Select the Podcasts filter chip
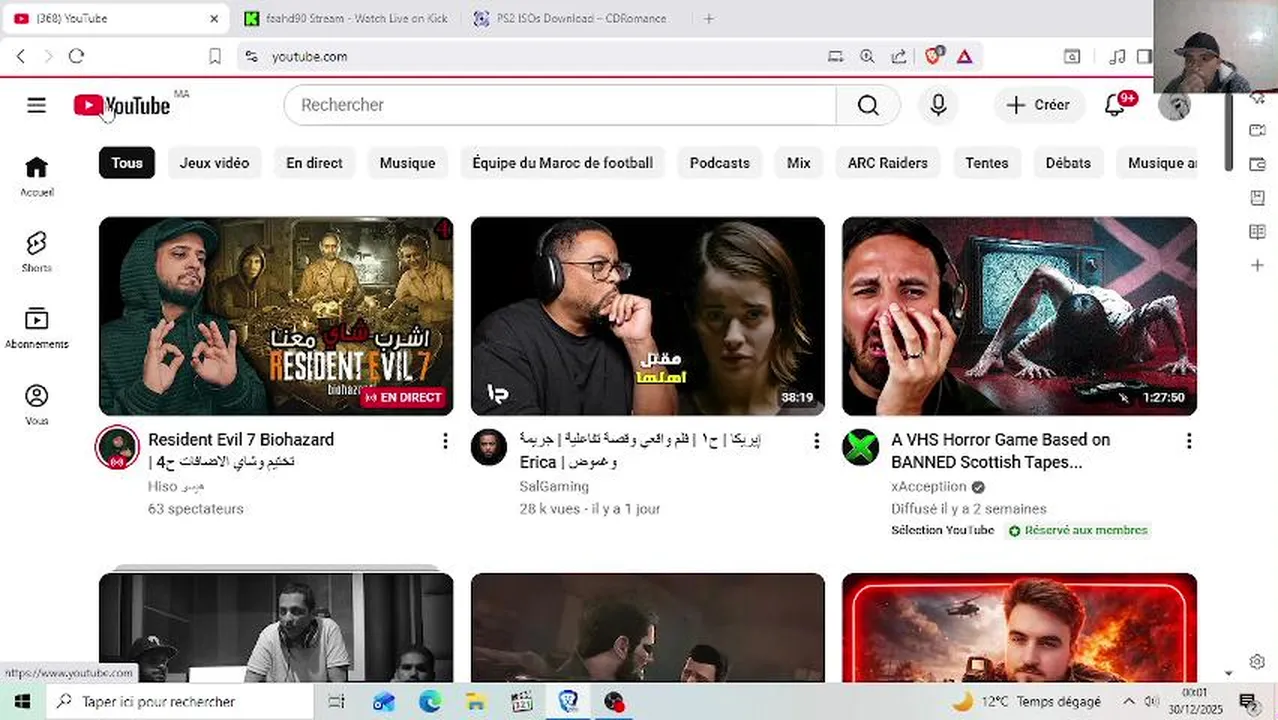 coord(719,163)
